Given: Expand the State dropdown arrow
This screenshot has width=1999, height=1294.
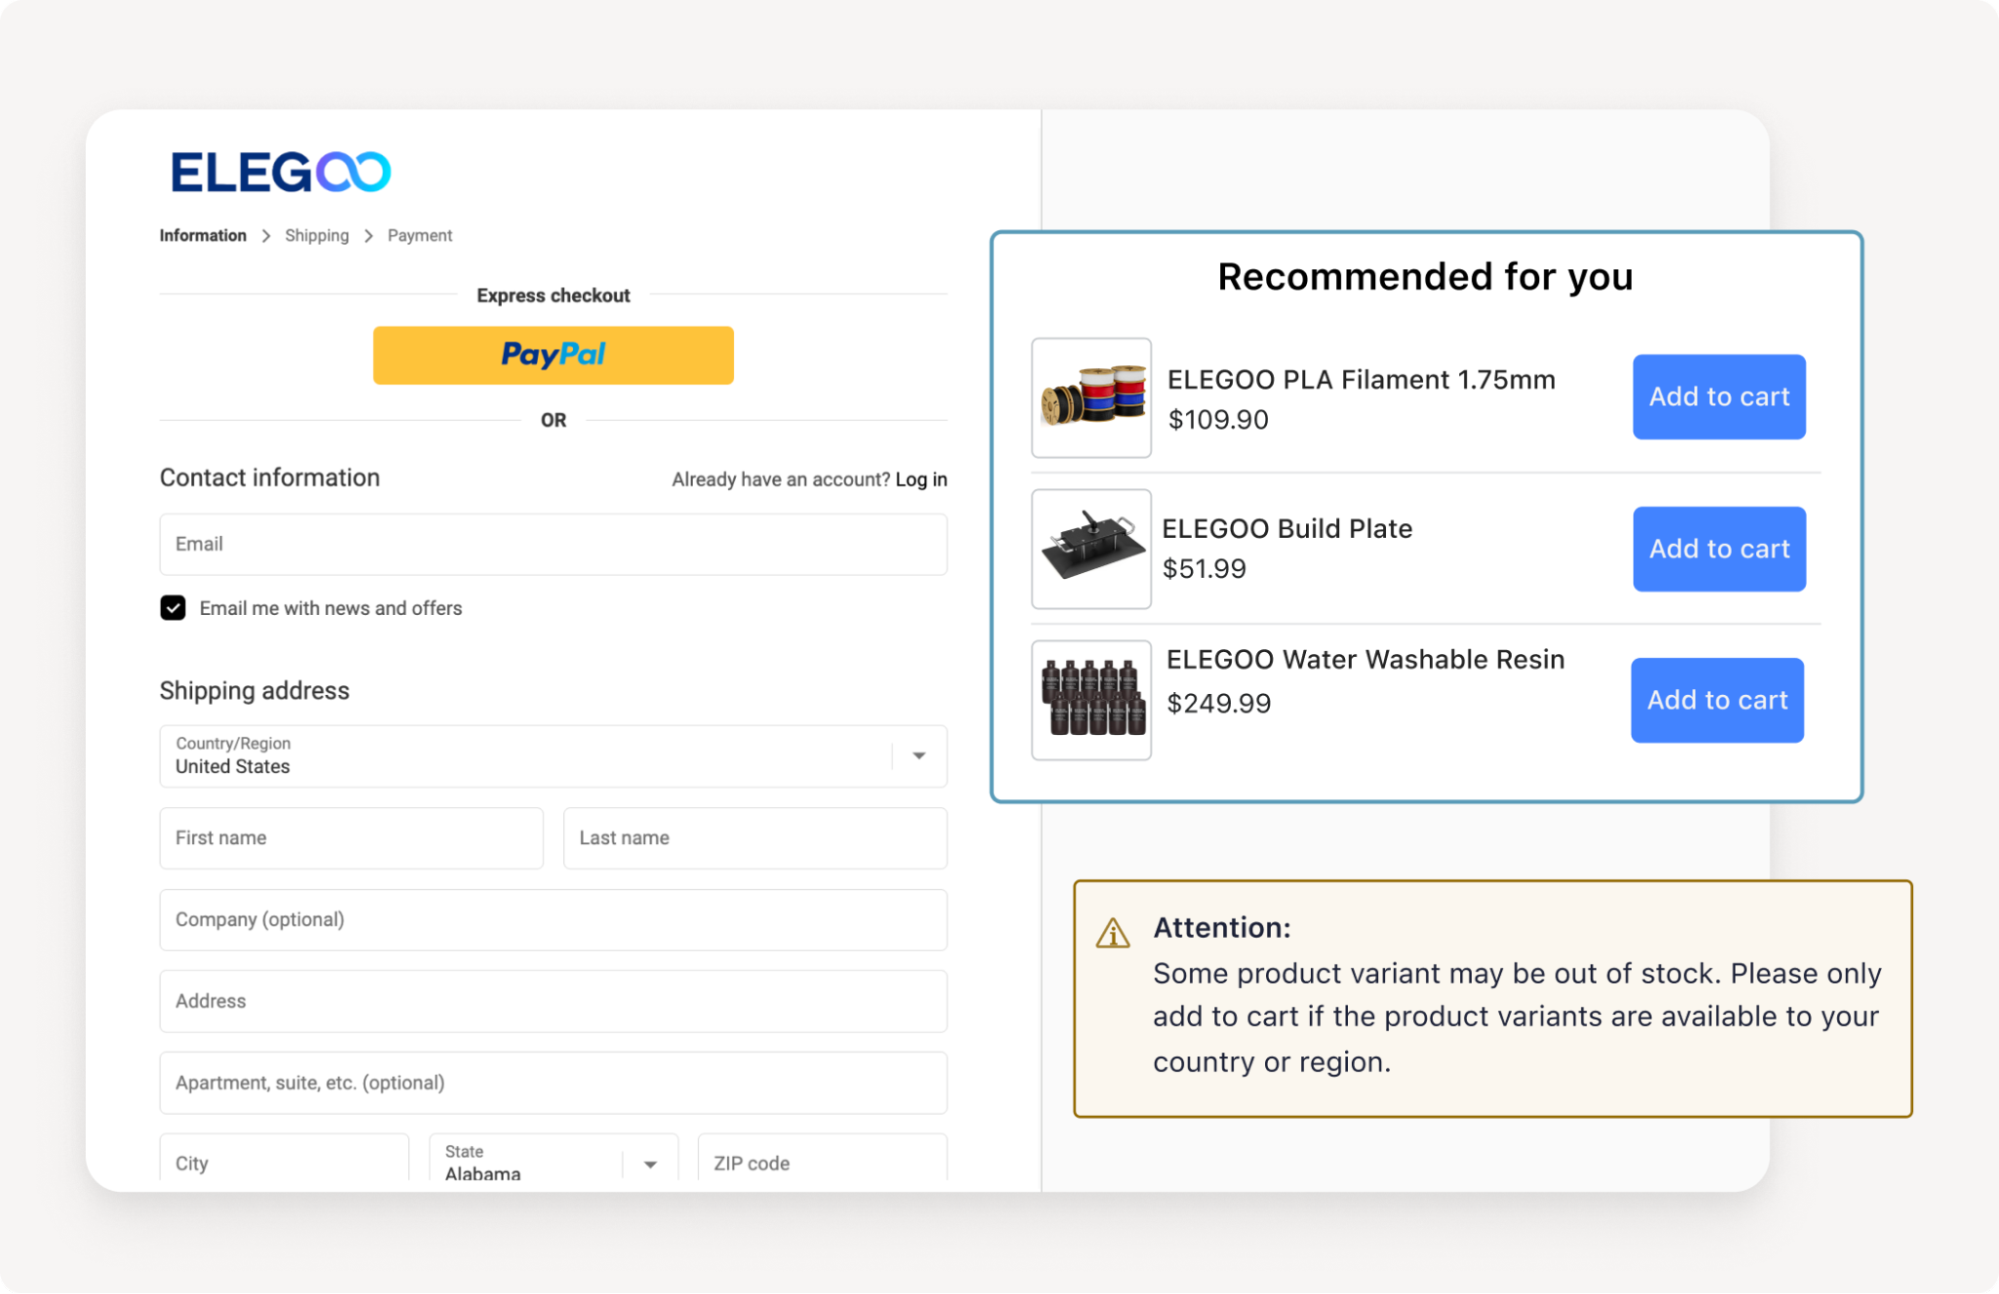Looking at the screenshot, I should pyautogui.click(x=650, y=1164).
